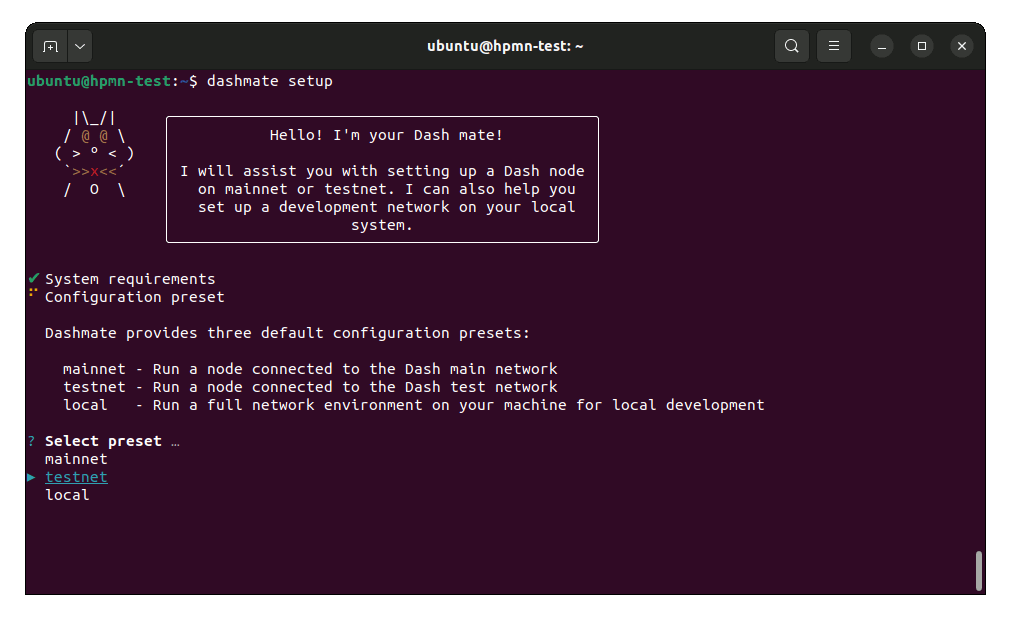Viewport: 1011px width, 623px height.
Task: Select the mainnet preset option
Action: pos(76,459)
